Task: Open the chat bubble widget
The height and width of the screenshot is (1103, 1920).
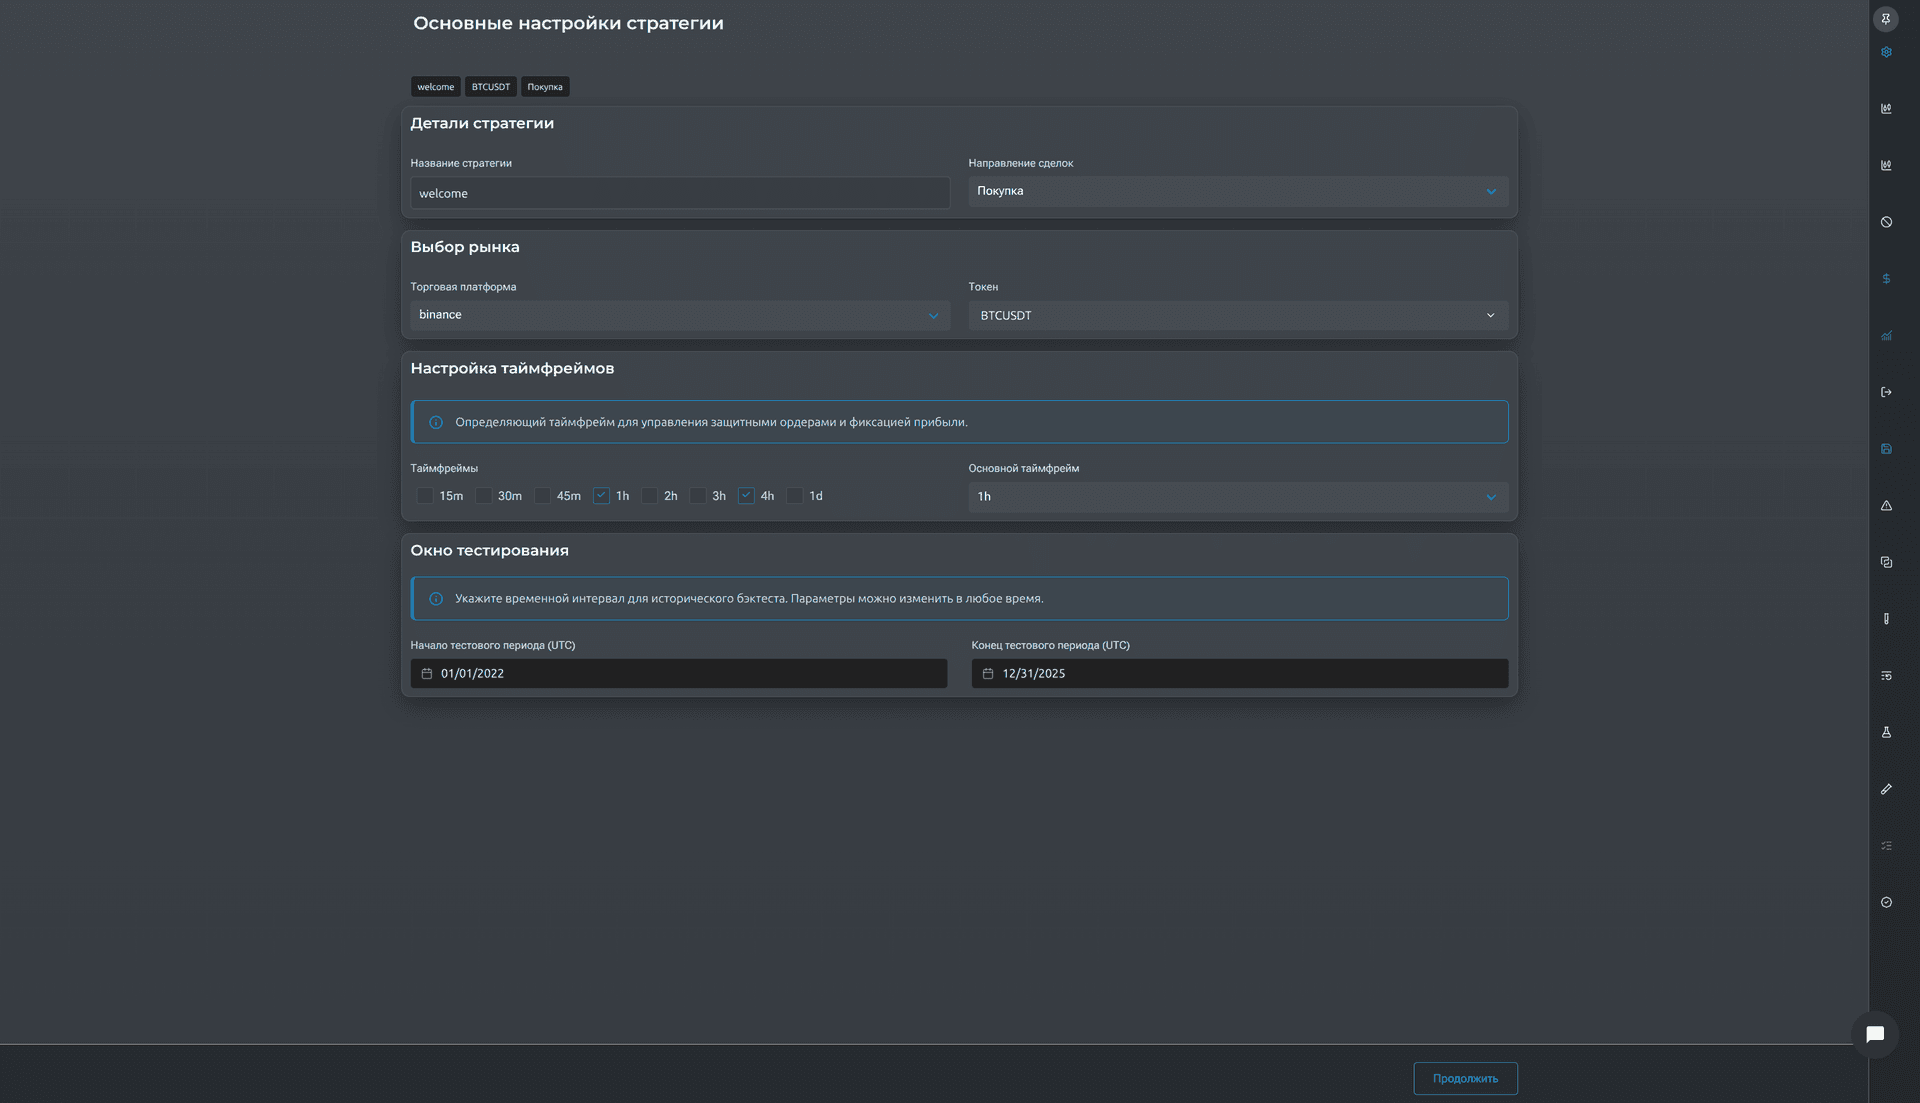Action: tap(1875, 1034)
